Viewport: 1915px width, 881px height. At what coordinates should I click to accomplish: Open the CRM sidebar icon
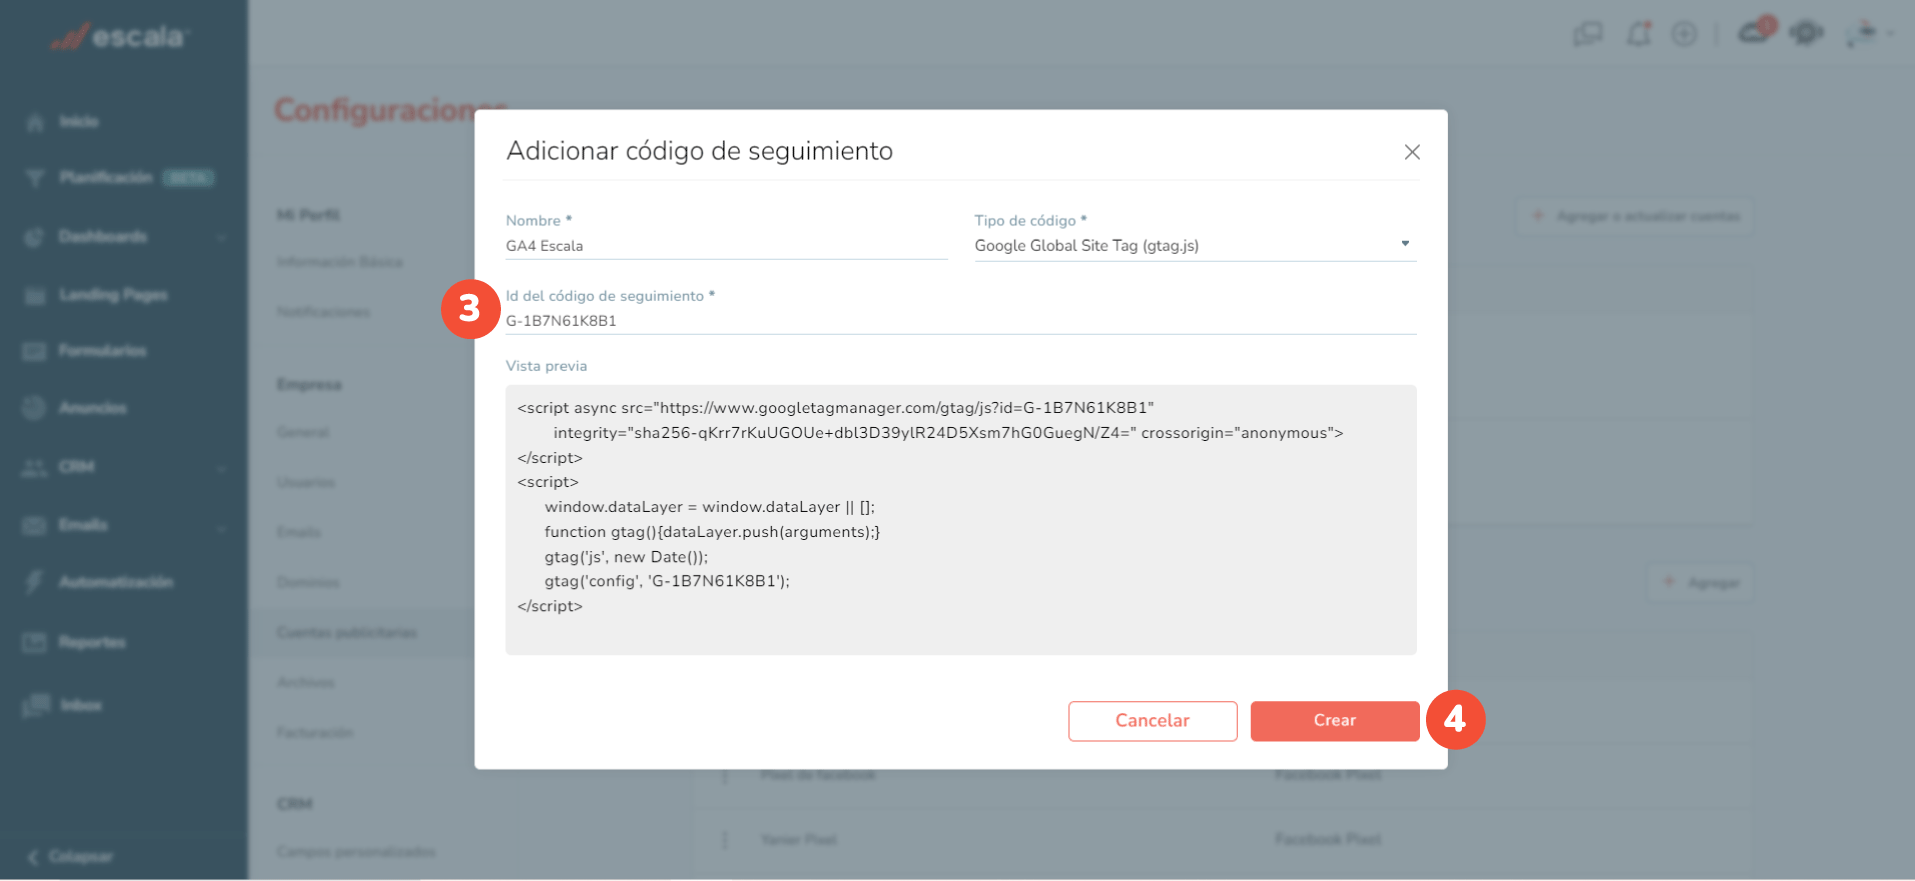(x=35, y=467)
